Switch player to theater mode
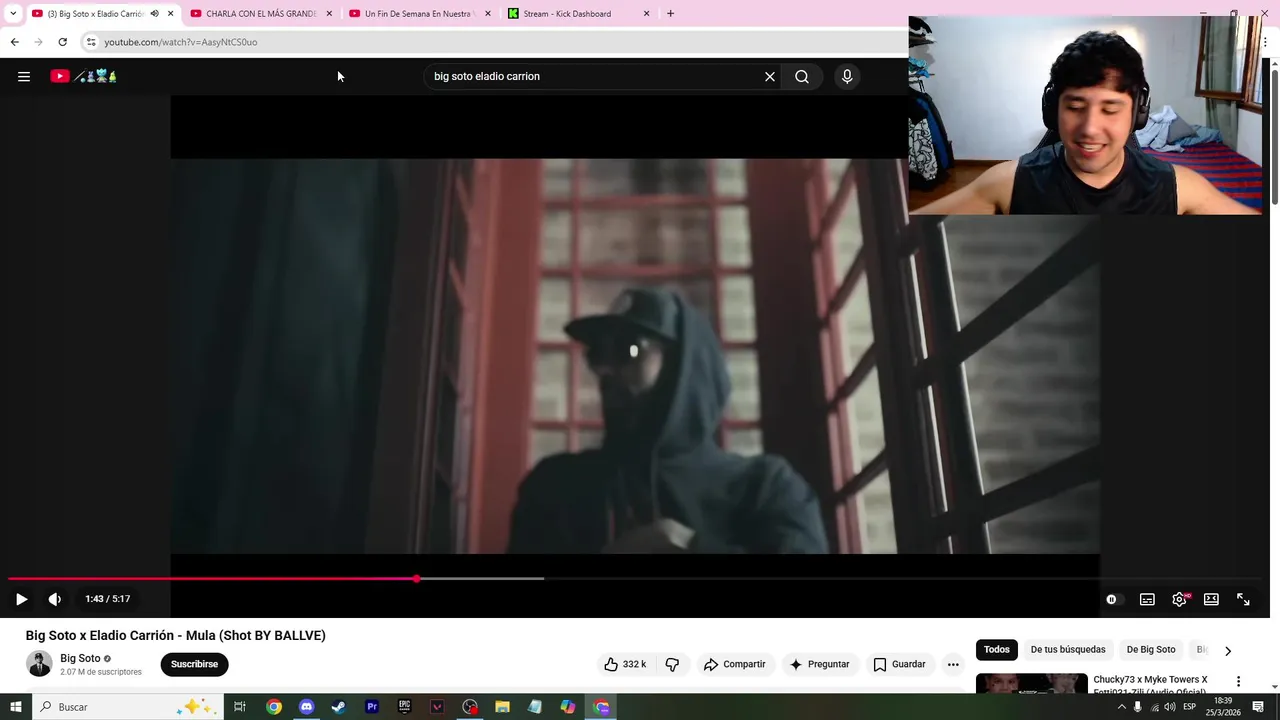 point(1211,599)
